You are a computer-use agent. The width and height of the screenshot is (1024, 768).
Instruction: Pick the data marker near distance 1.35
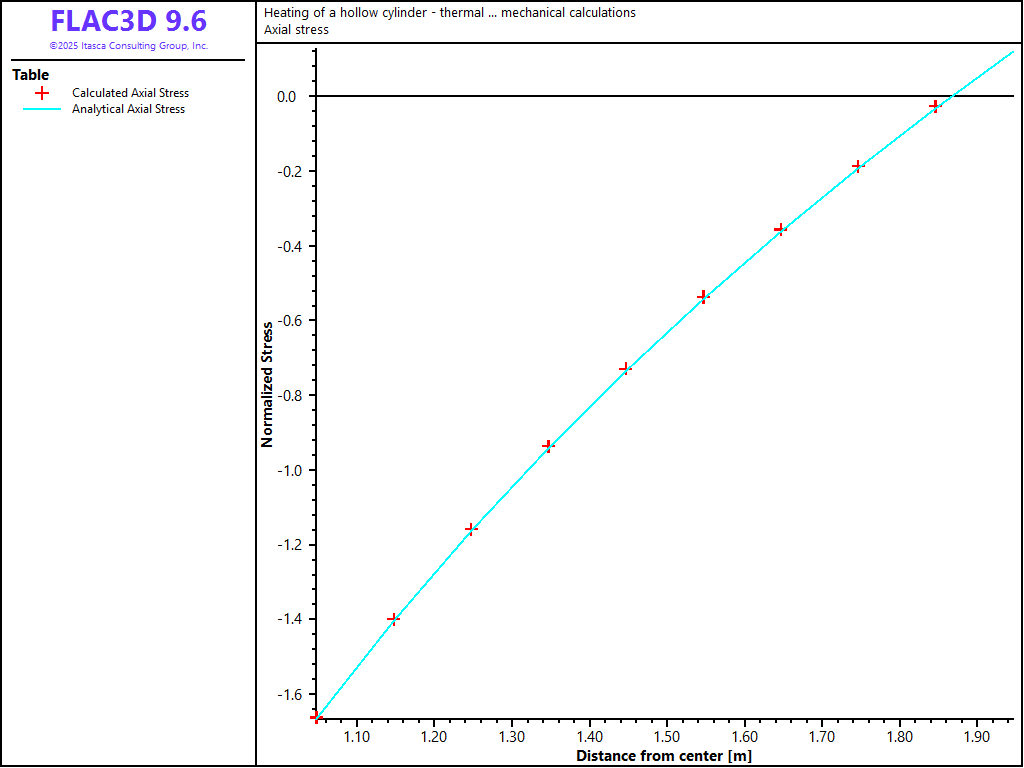tap(548, 446)
